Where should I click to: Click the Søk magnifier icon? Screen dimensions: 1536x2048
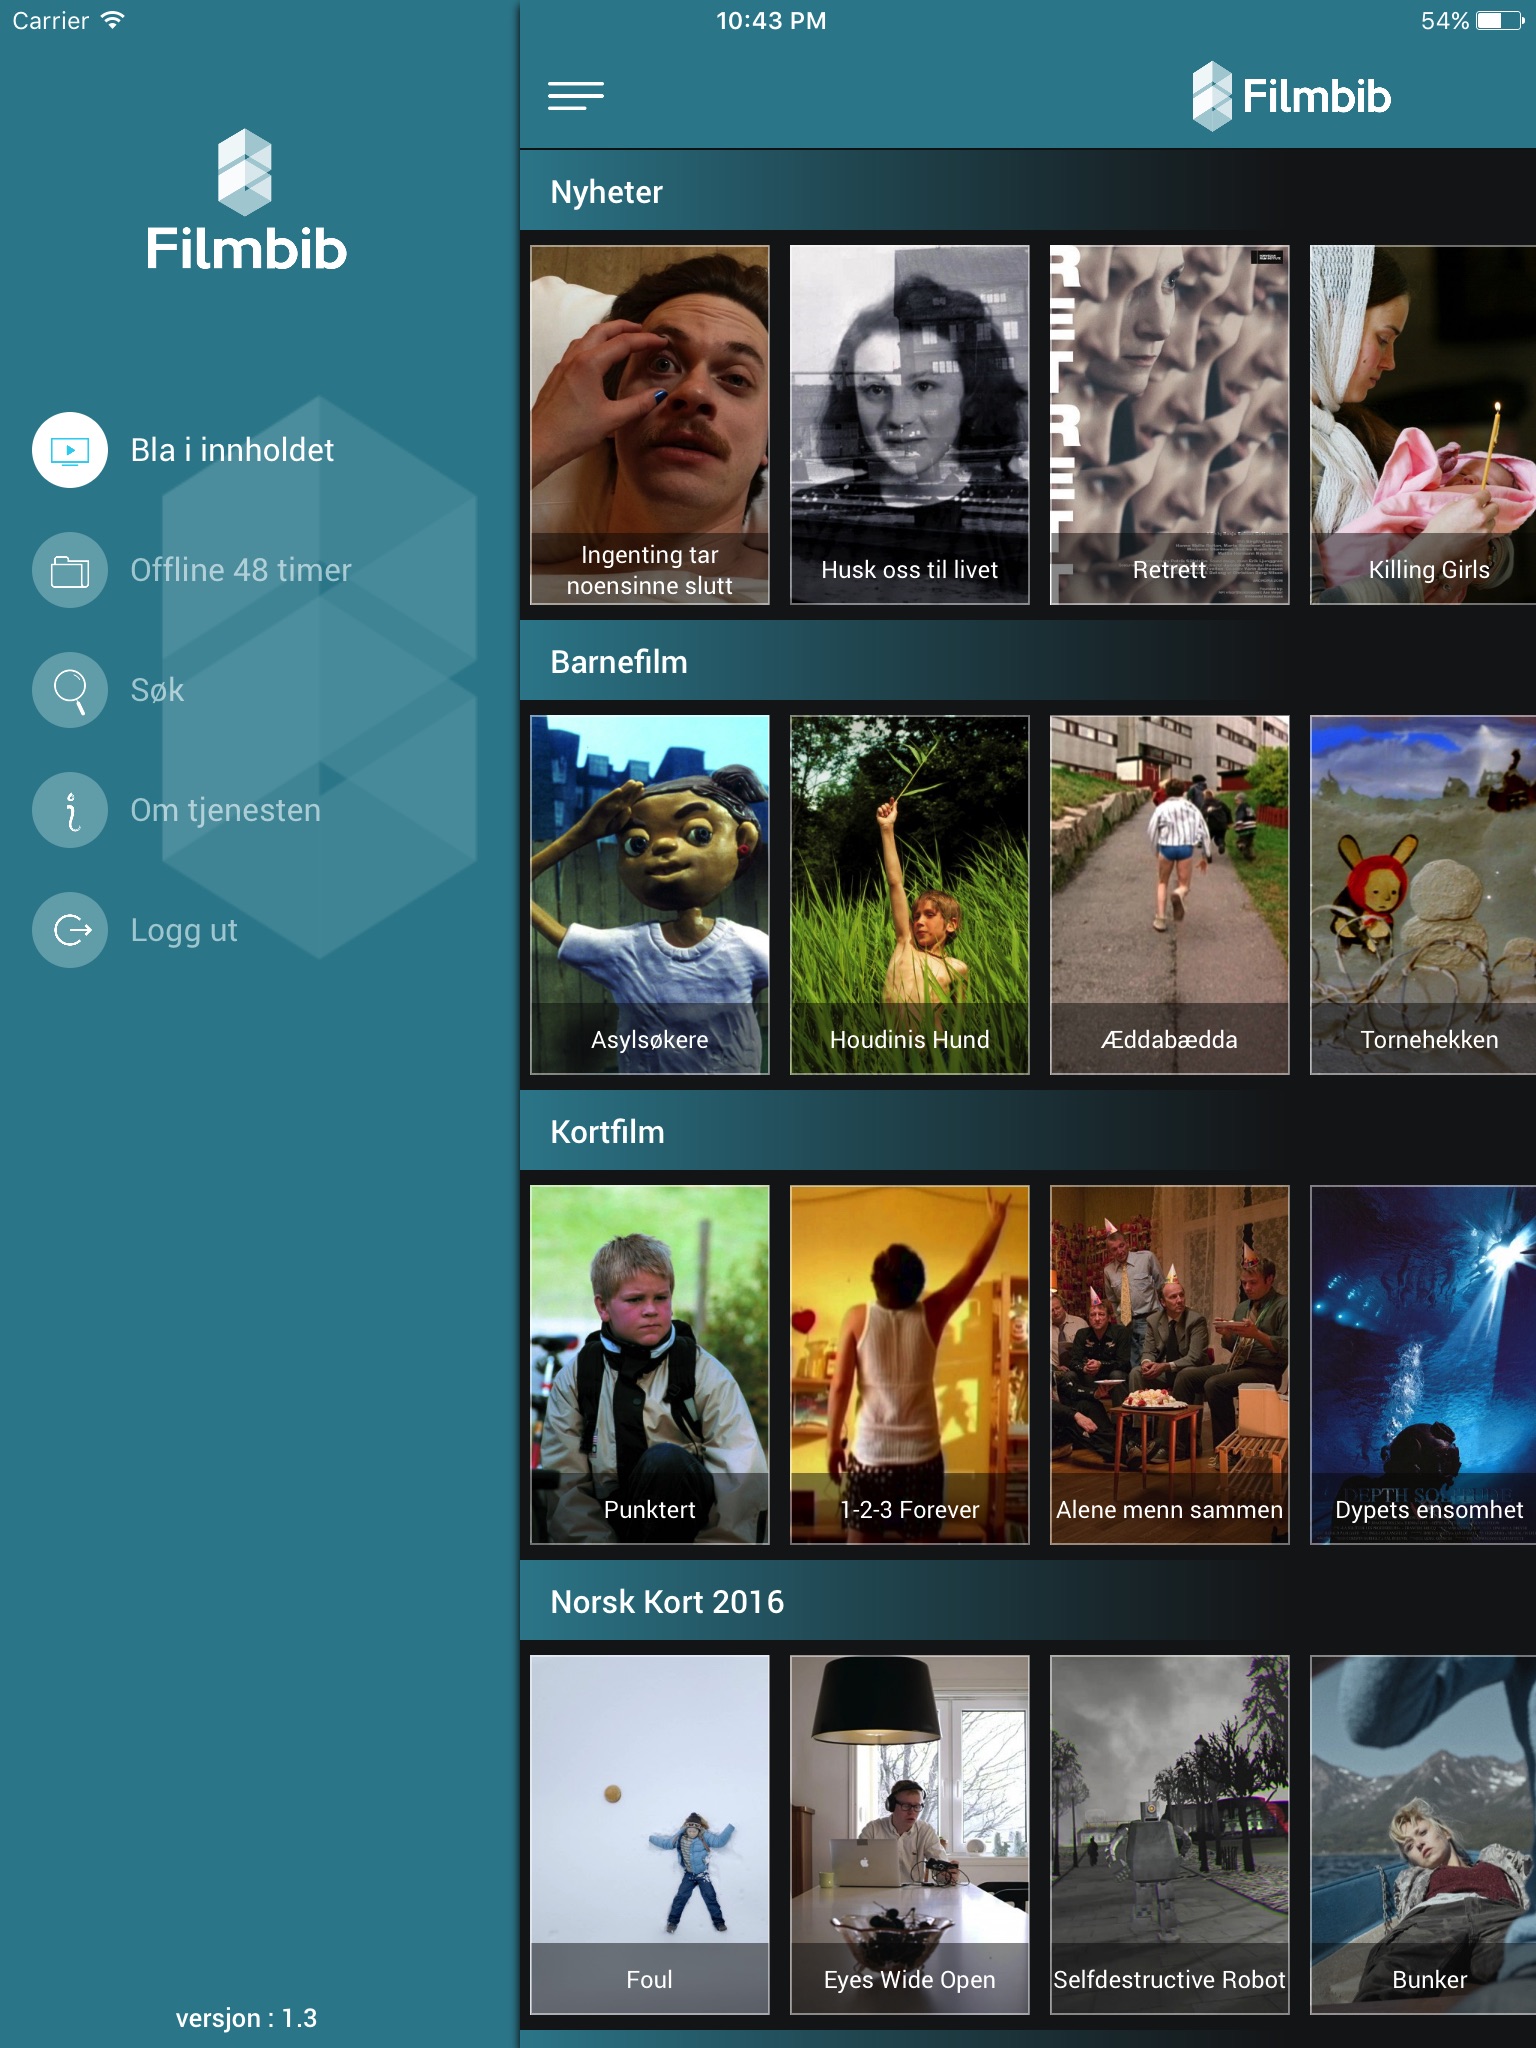[x=70, y=690]
